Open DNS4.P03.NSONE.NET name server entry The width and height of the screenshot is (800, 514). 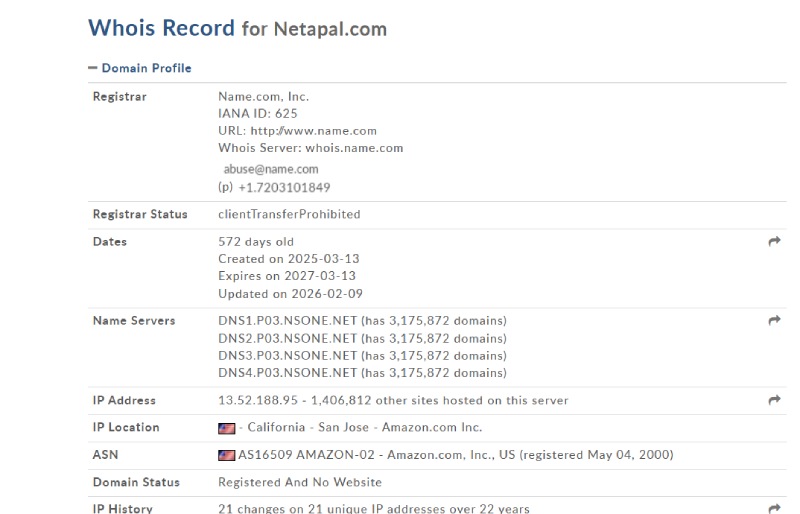[x=287, y=373]
